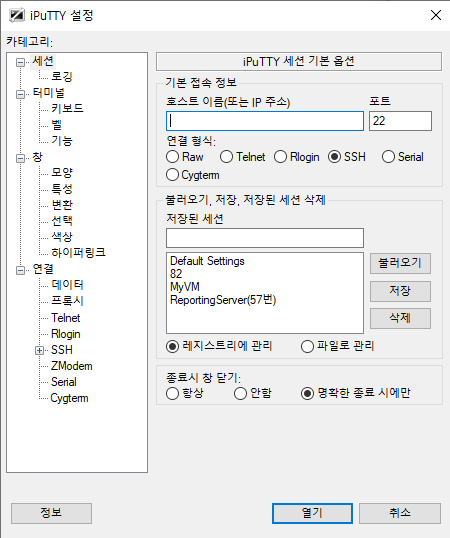Collapse the 세션 tree node

click(x=21, y=62)
